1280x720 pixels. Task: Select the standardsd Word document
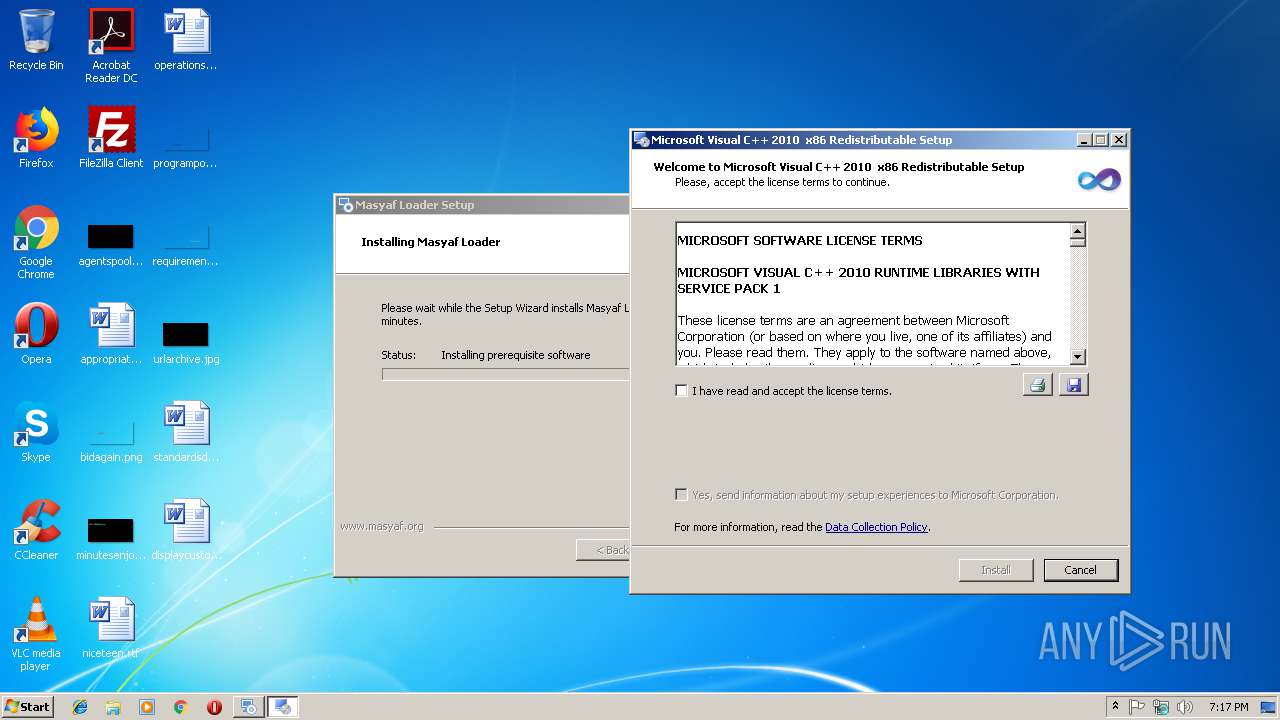click(186, 432)
